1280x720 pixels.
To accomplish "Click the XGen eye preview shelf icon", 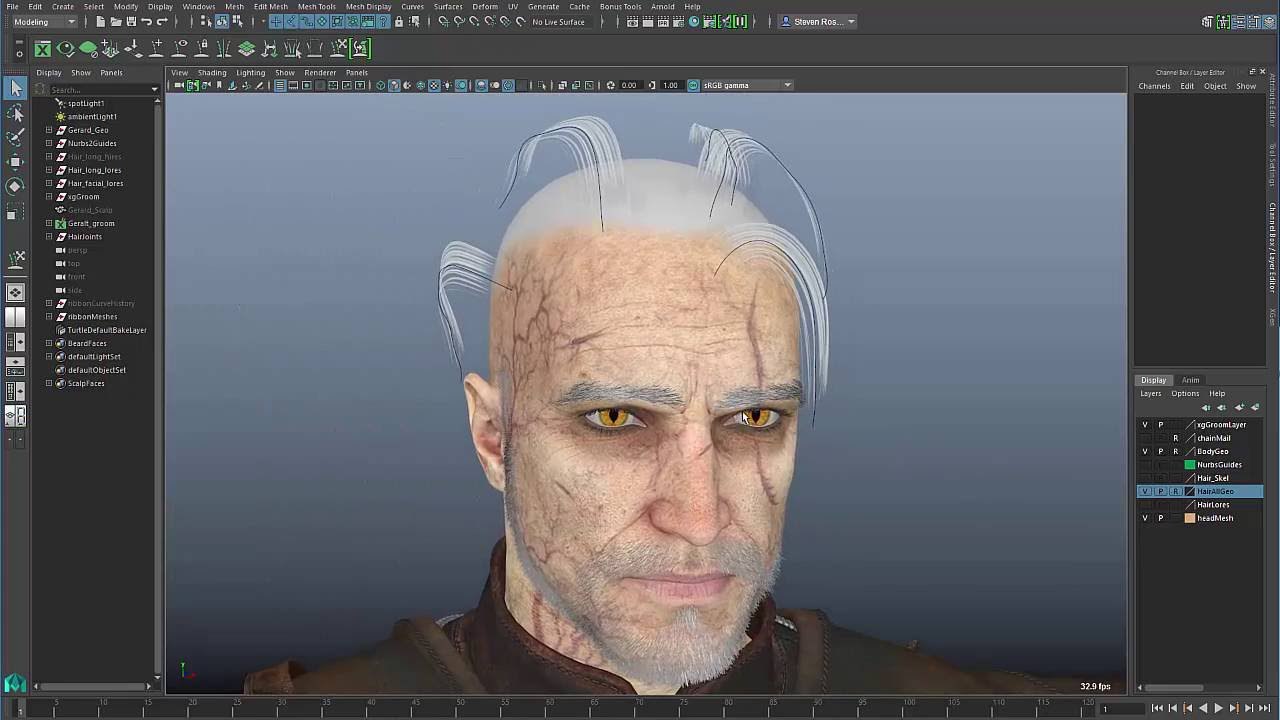I will tap(66, 48).
